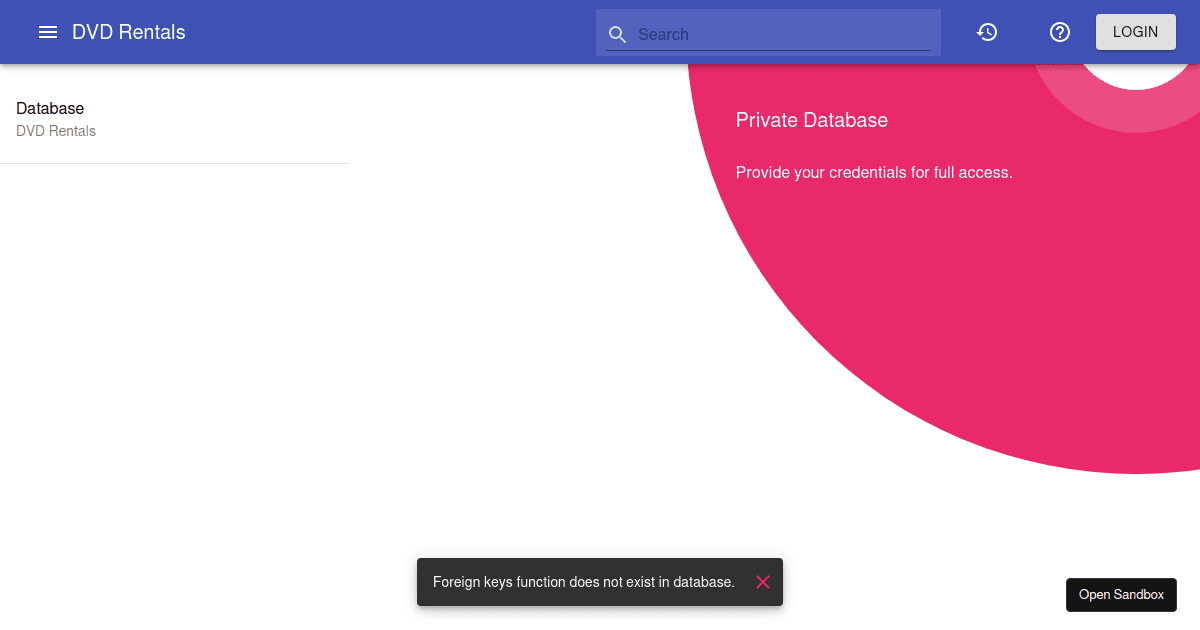Click the hamburger icon beside the app title
Image resolution: width=1200 pixels, height=630 pixels.
[x=48, y=31]
